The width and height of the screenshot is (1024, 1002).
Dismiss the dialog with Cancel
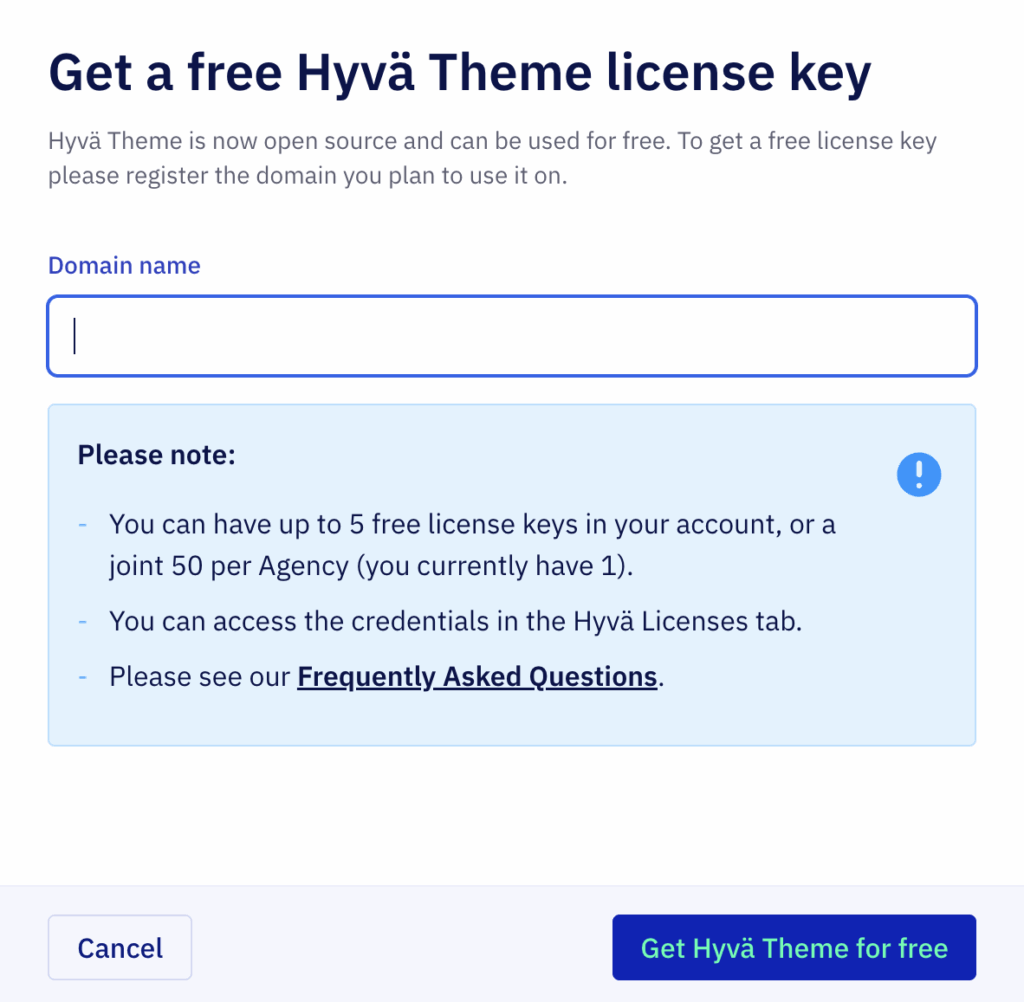coord(119,947)
